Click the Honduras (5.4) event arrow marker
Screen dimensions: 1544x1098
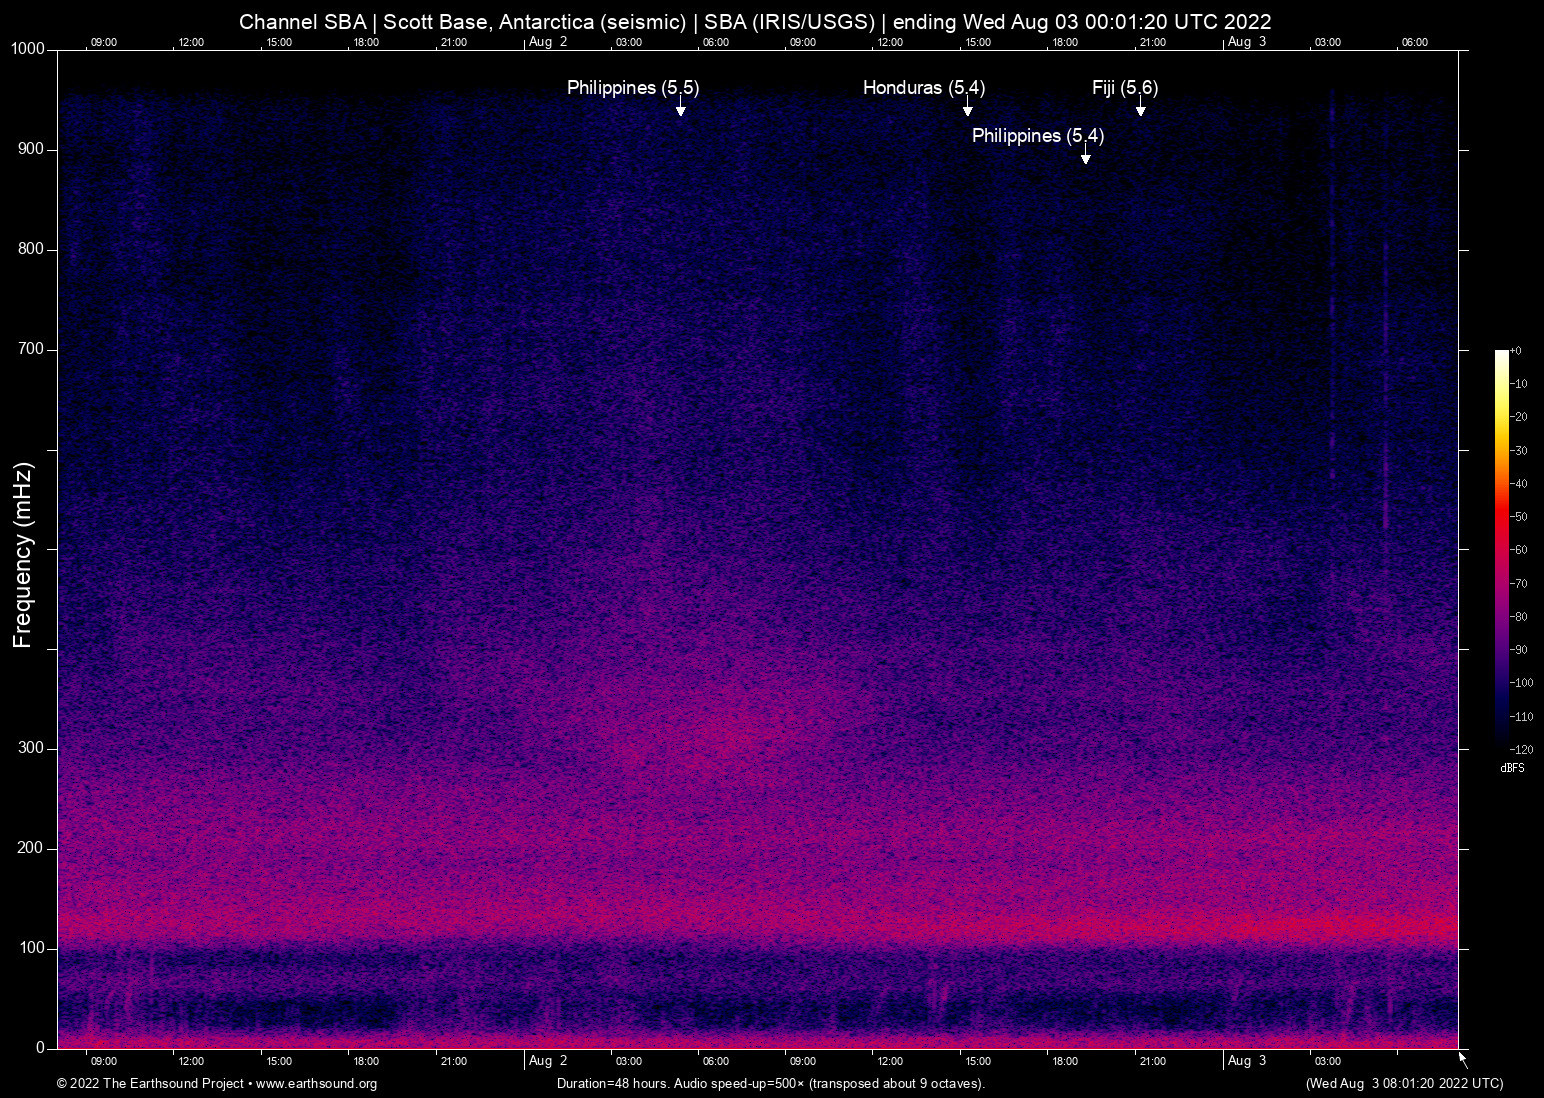click(967, 109)
